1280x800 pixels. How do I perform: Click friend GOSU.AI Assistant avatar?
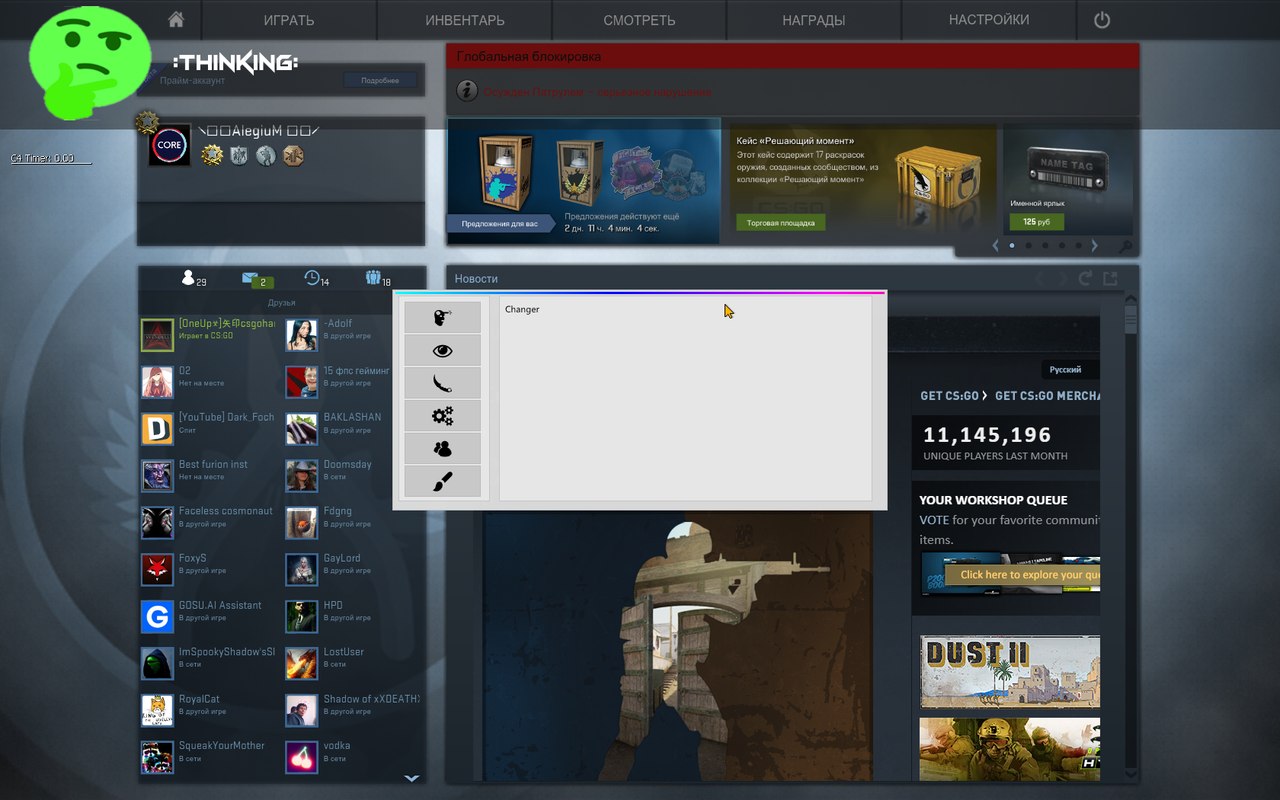click(157, 617)
